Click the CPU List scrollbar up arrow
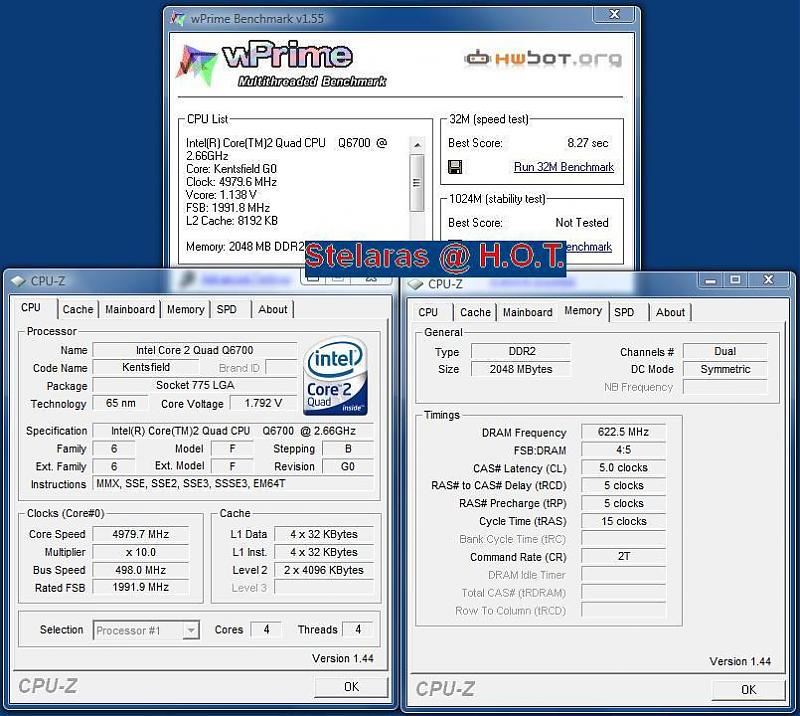800x716 pixels. (417, 145)
